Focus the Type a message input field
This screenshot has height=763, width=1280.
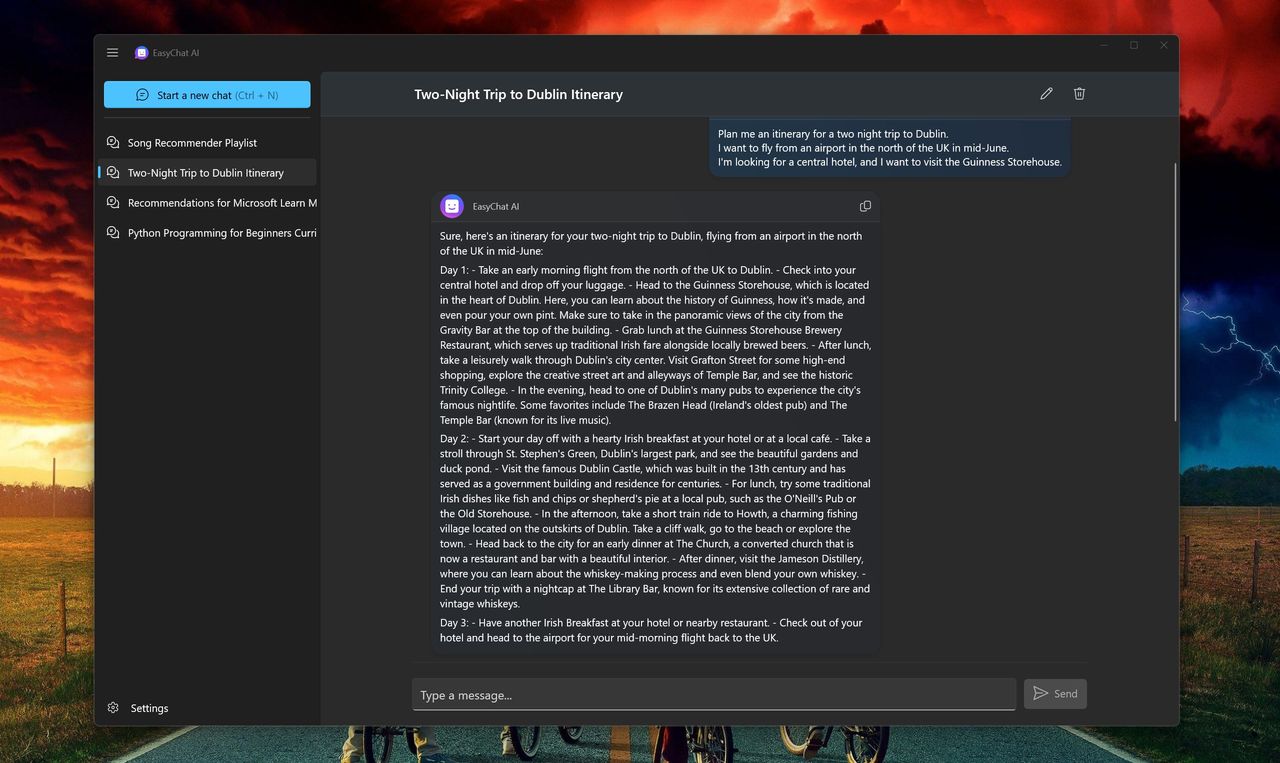(714, 695)
